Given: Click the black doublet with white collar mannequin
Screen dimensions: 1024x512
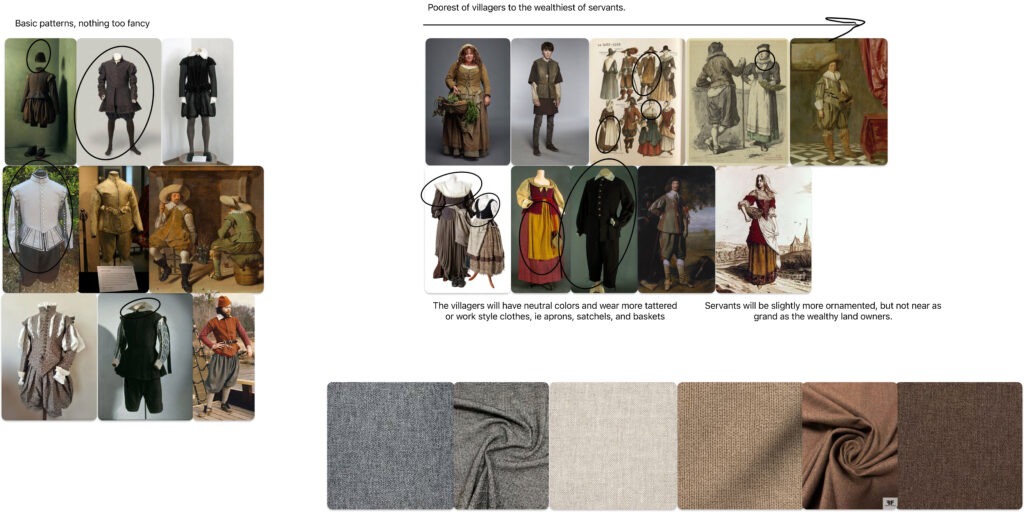Looking at the screenshot, I should pos(197,101).
